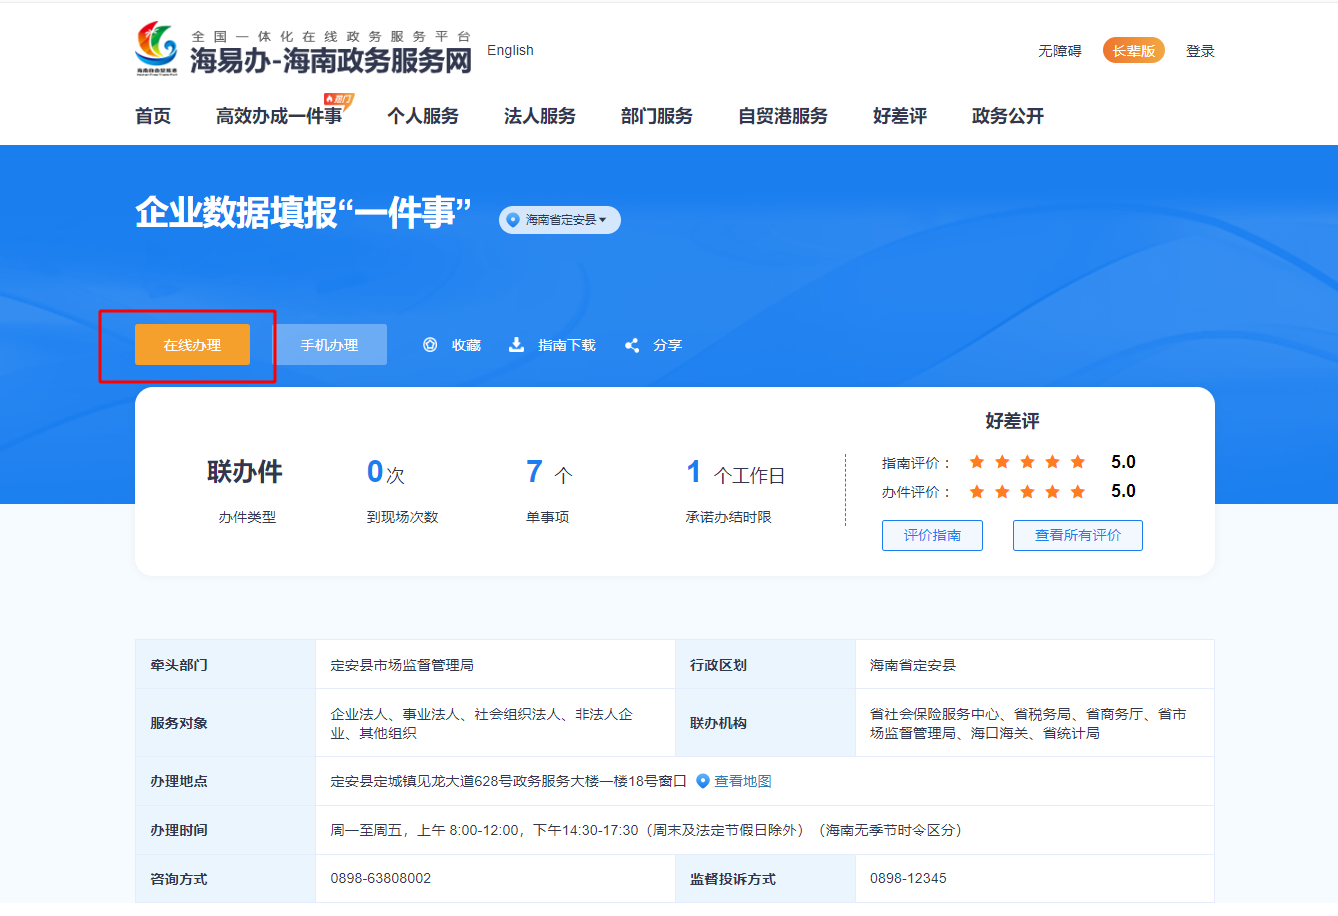
Task: Click the 查看地图 map pin icon
Action: [703, 781]
